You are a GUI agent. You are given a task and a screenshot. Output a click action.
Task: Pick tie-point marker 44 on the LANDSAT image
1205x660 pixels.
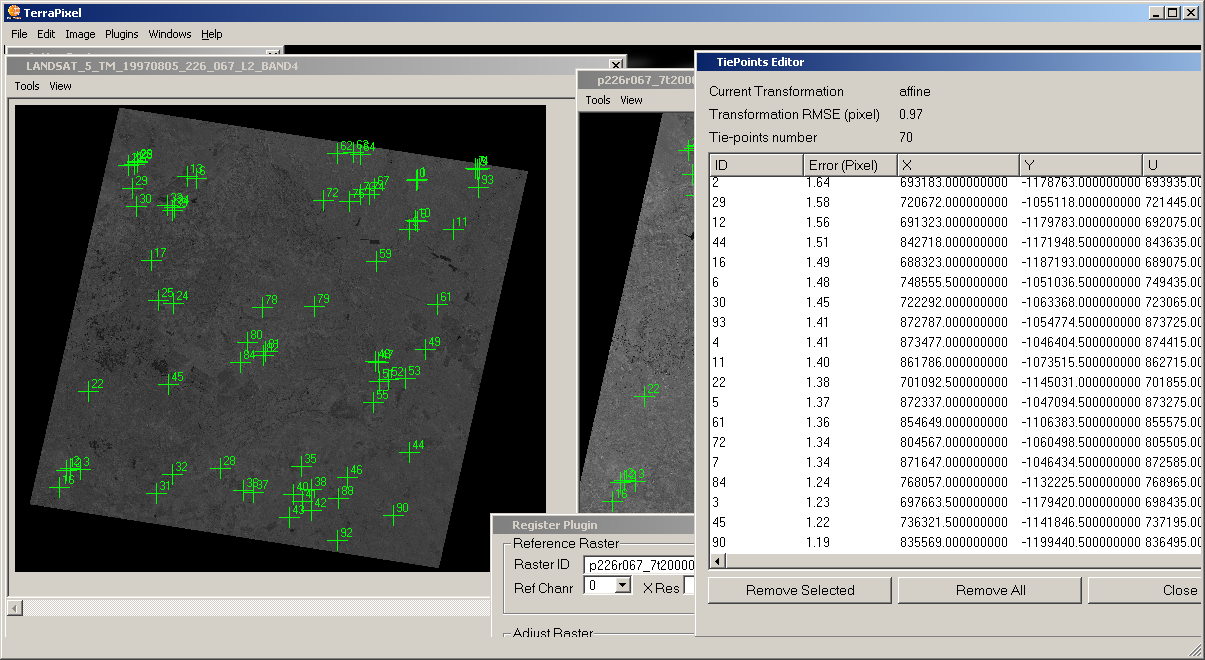point(409,452)
